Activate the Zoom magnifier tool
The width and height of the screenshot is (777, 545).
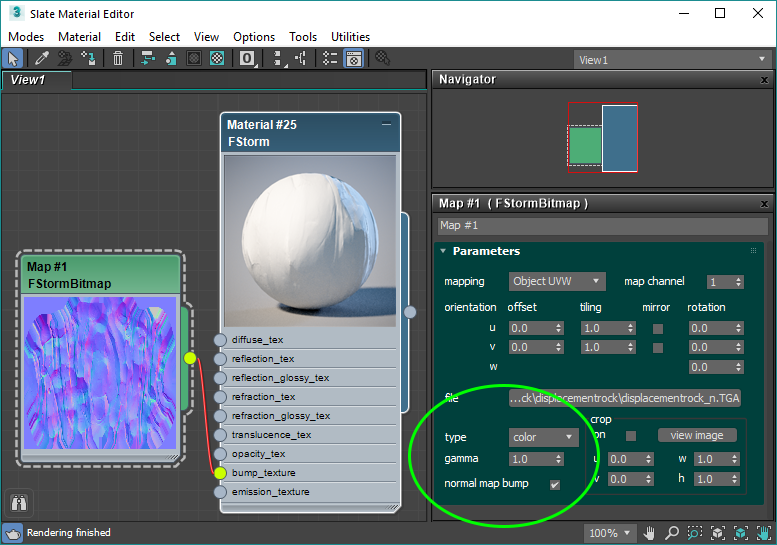[671, 533]
